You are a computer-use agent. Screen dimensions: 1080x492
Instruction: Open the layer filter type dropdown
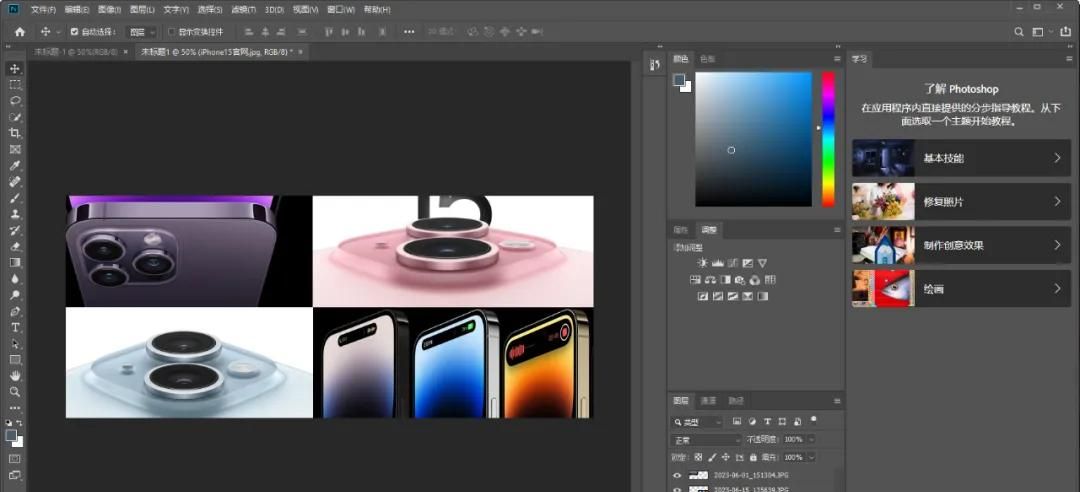tap(698, 421)
